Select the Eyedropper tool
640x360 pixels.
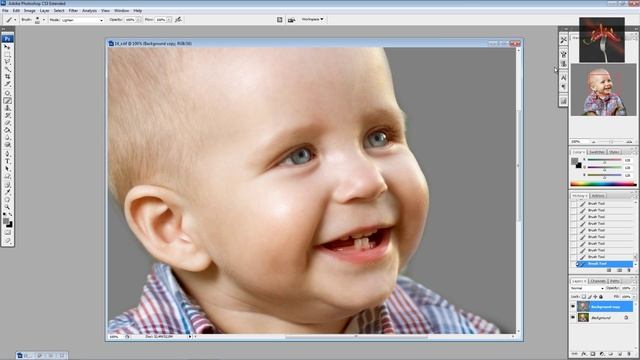point(7,193)
